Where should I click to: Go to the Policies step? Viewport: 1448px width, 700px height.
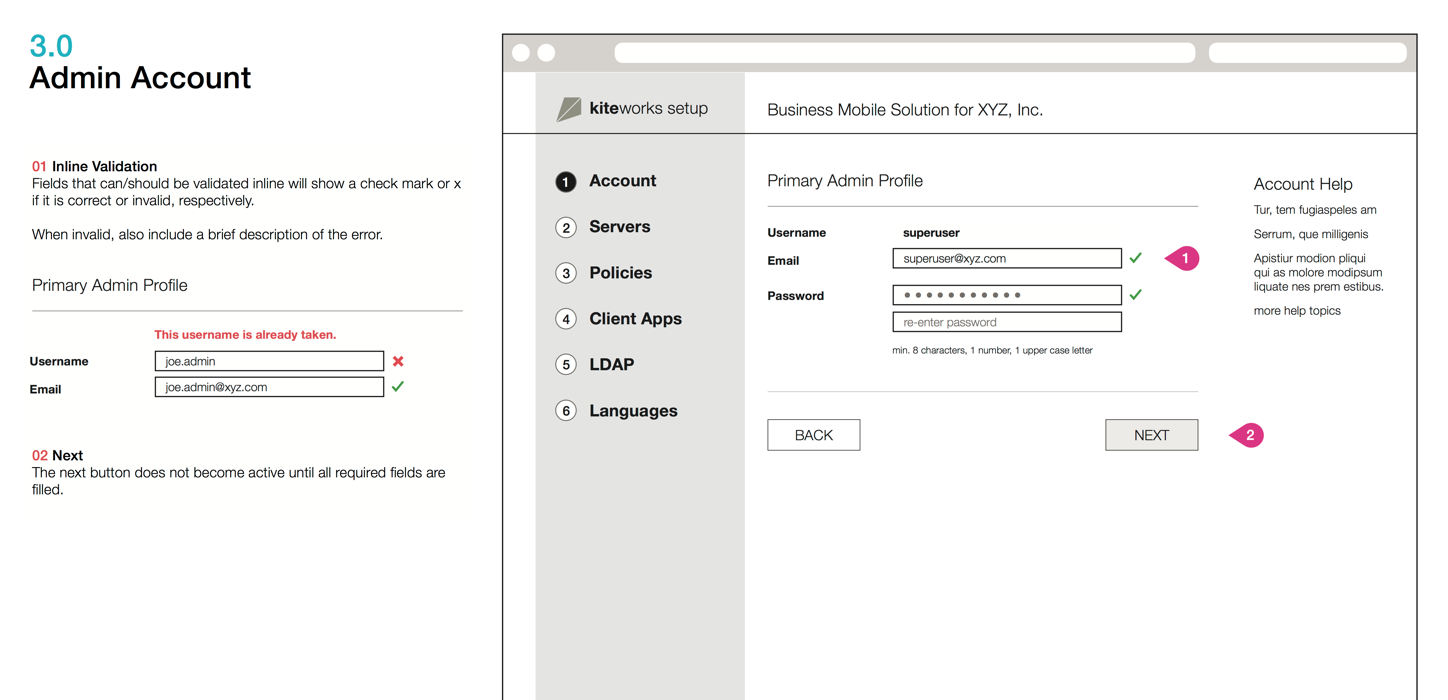[620, 273]
